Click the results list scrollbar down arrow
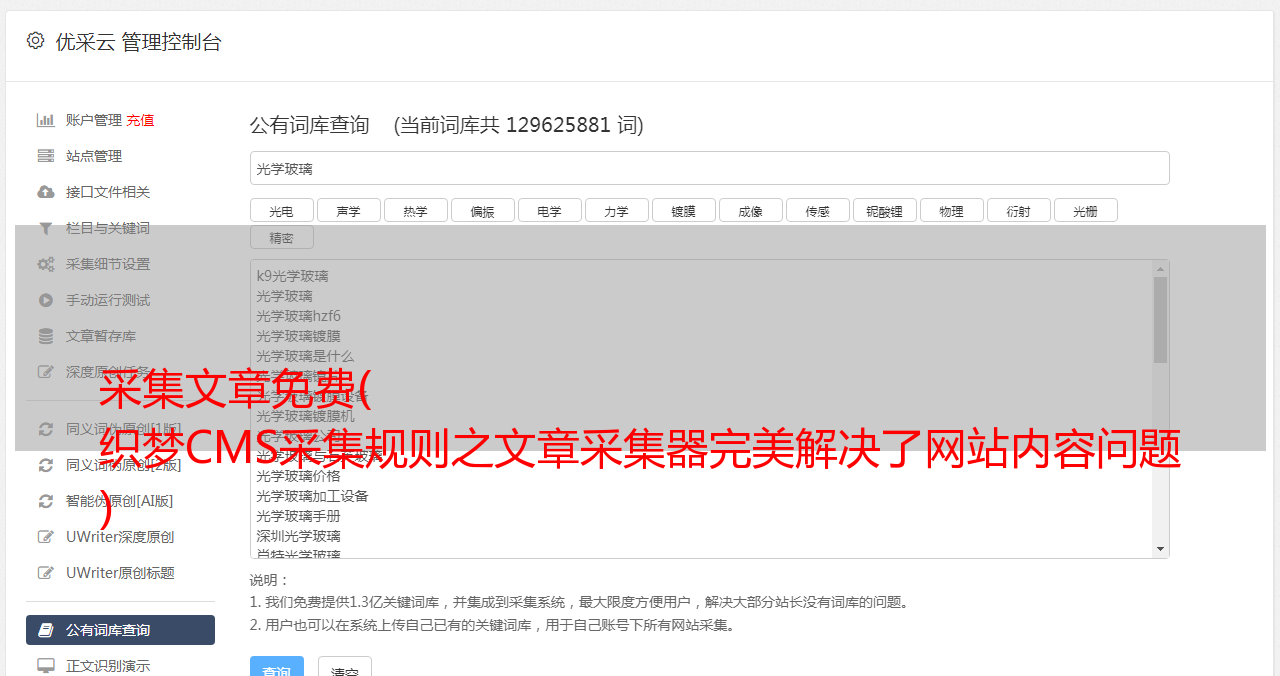 pos(1160,549)
